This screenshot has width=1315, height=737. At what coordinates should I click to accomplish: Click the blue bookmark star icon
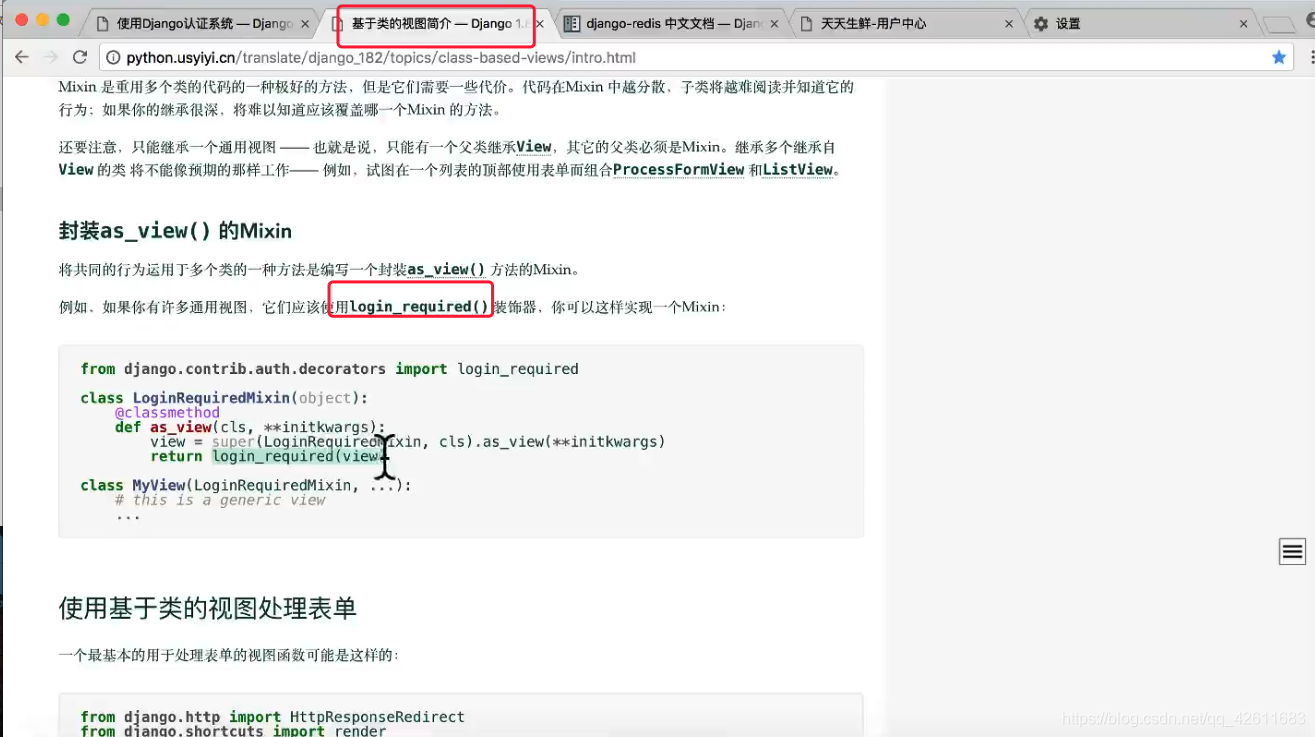1279,58
